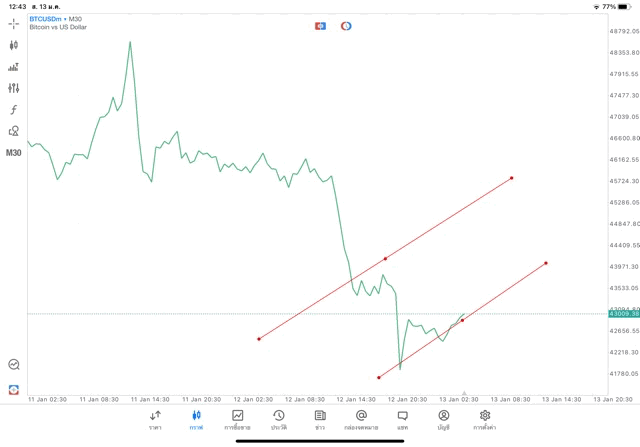Tap the red-blue clock icon
This screenshot has height=447, width=640.
(x=346, y=25)
